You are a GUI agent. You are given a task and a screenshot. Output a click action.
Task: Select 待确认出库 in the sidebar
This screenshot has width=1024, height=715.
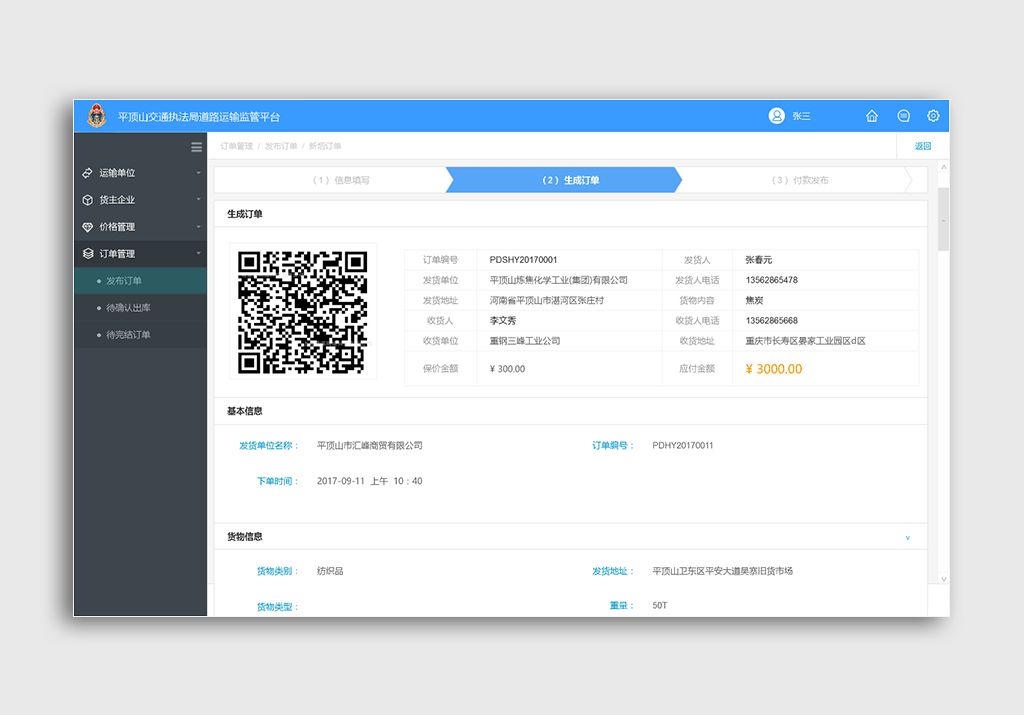point(140,308)
